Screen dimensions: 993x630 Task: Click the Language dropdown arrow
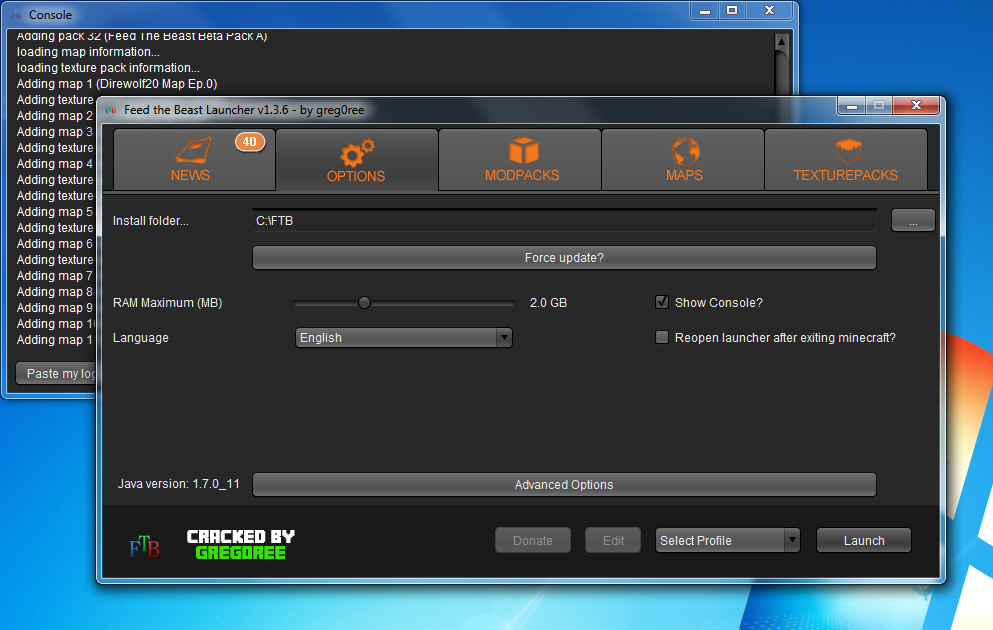(x=504, y=338)
